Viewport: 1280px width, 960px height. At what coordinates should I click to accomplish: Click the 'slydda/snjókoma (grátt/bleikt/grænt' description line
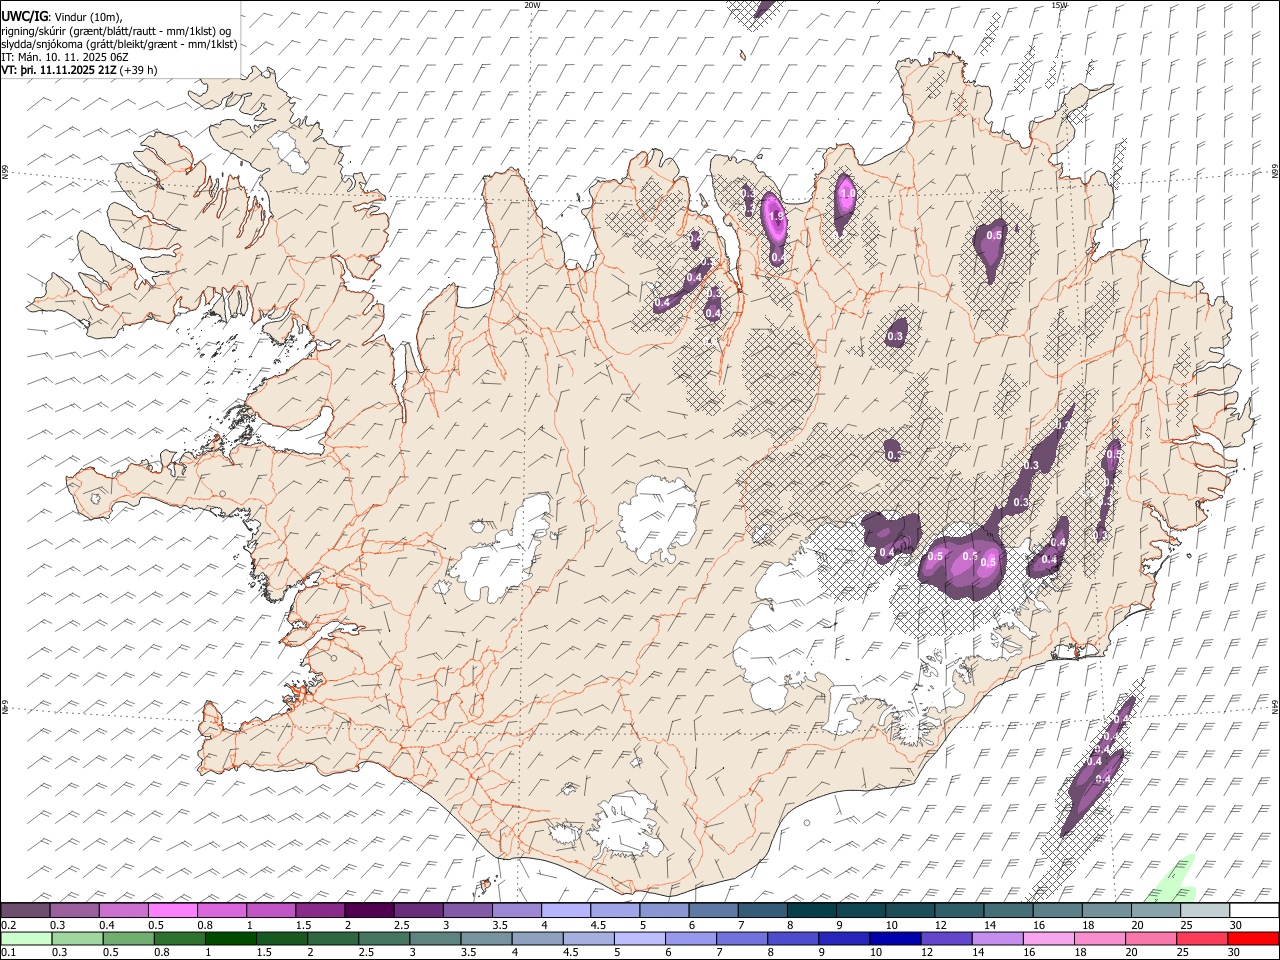[119, 44]
